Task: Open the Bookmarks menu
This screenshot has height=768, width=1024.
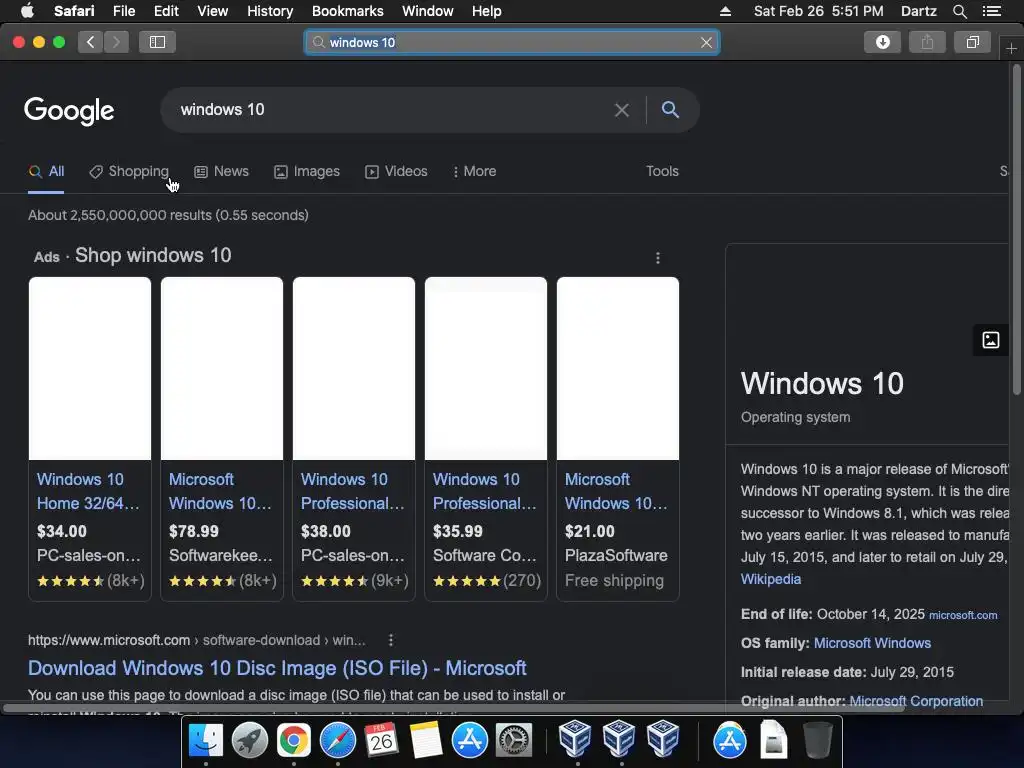Action: pos(347,11)
